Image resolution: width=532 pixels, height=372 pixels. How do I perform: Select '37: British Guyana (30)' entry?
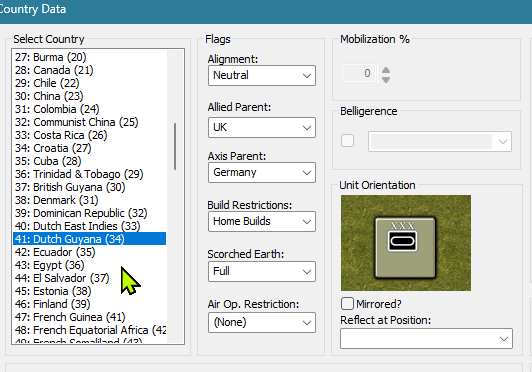[90, 187]
